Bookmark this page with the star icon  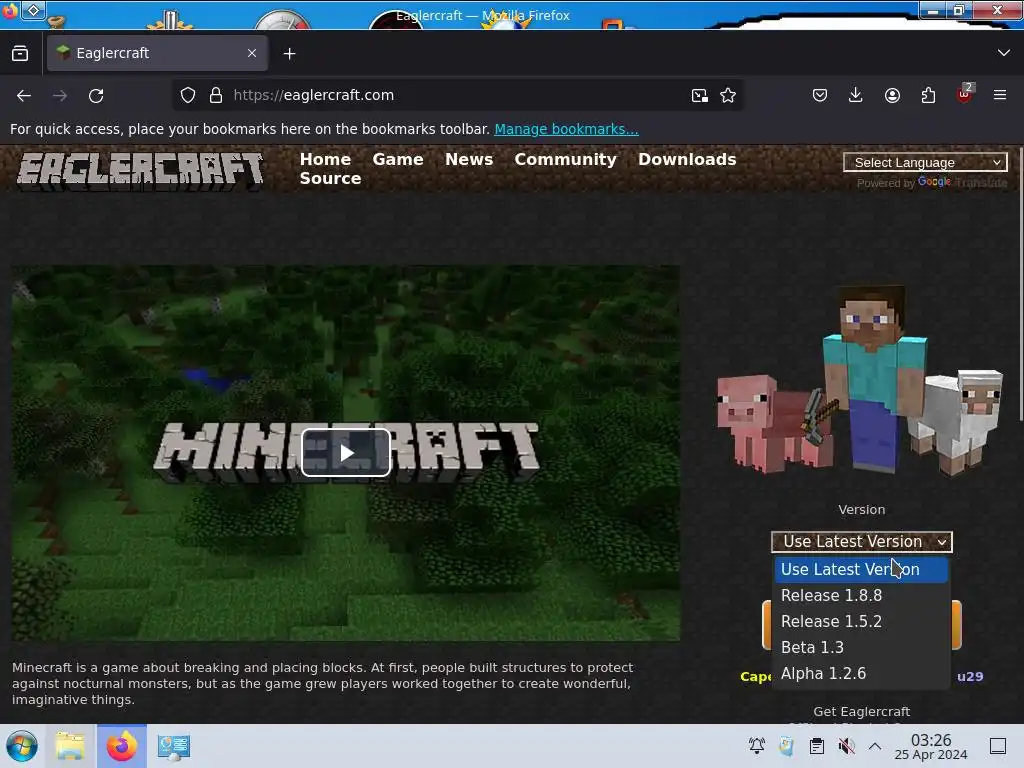click(728, 95)
